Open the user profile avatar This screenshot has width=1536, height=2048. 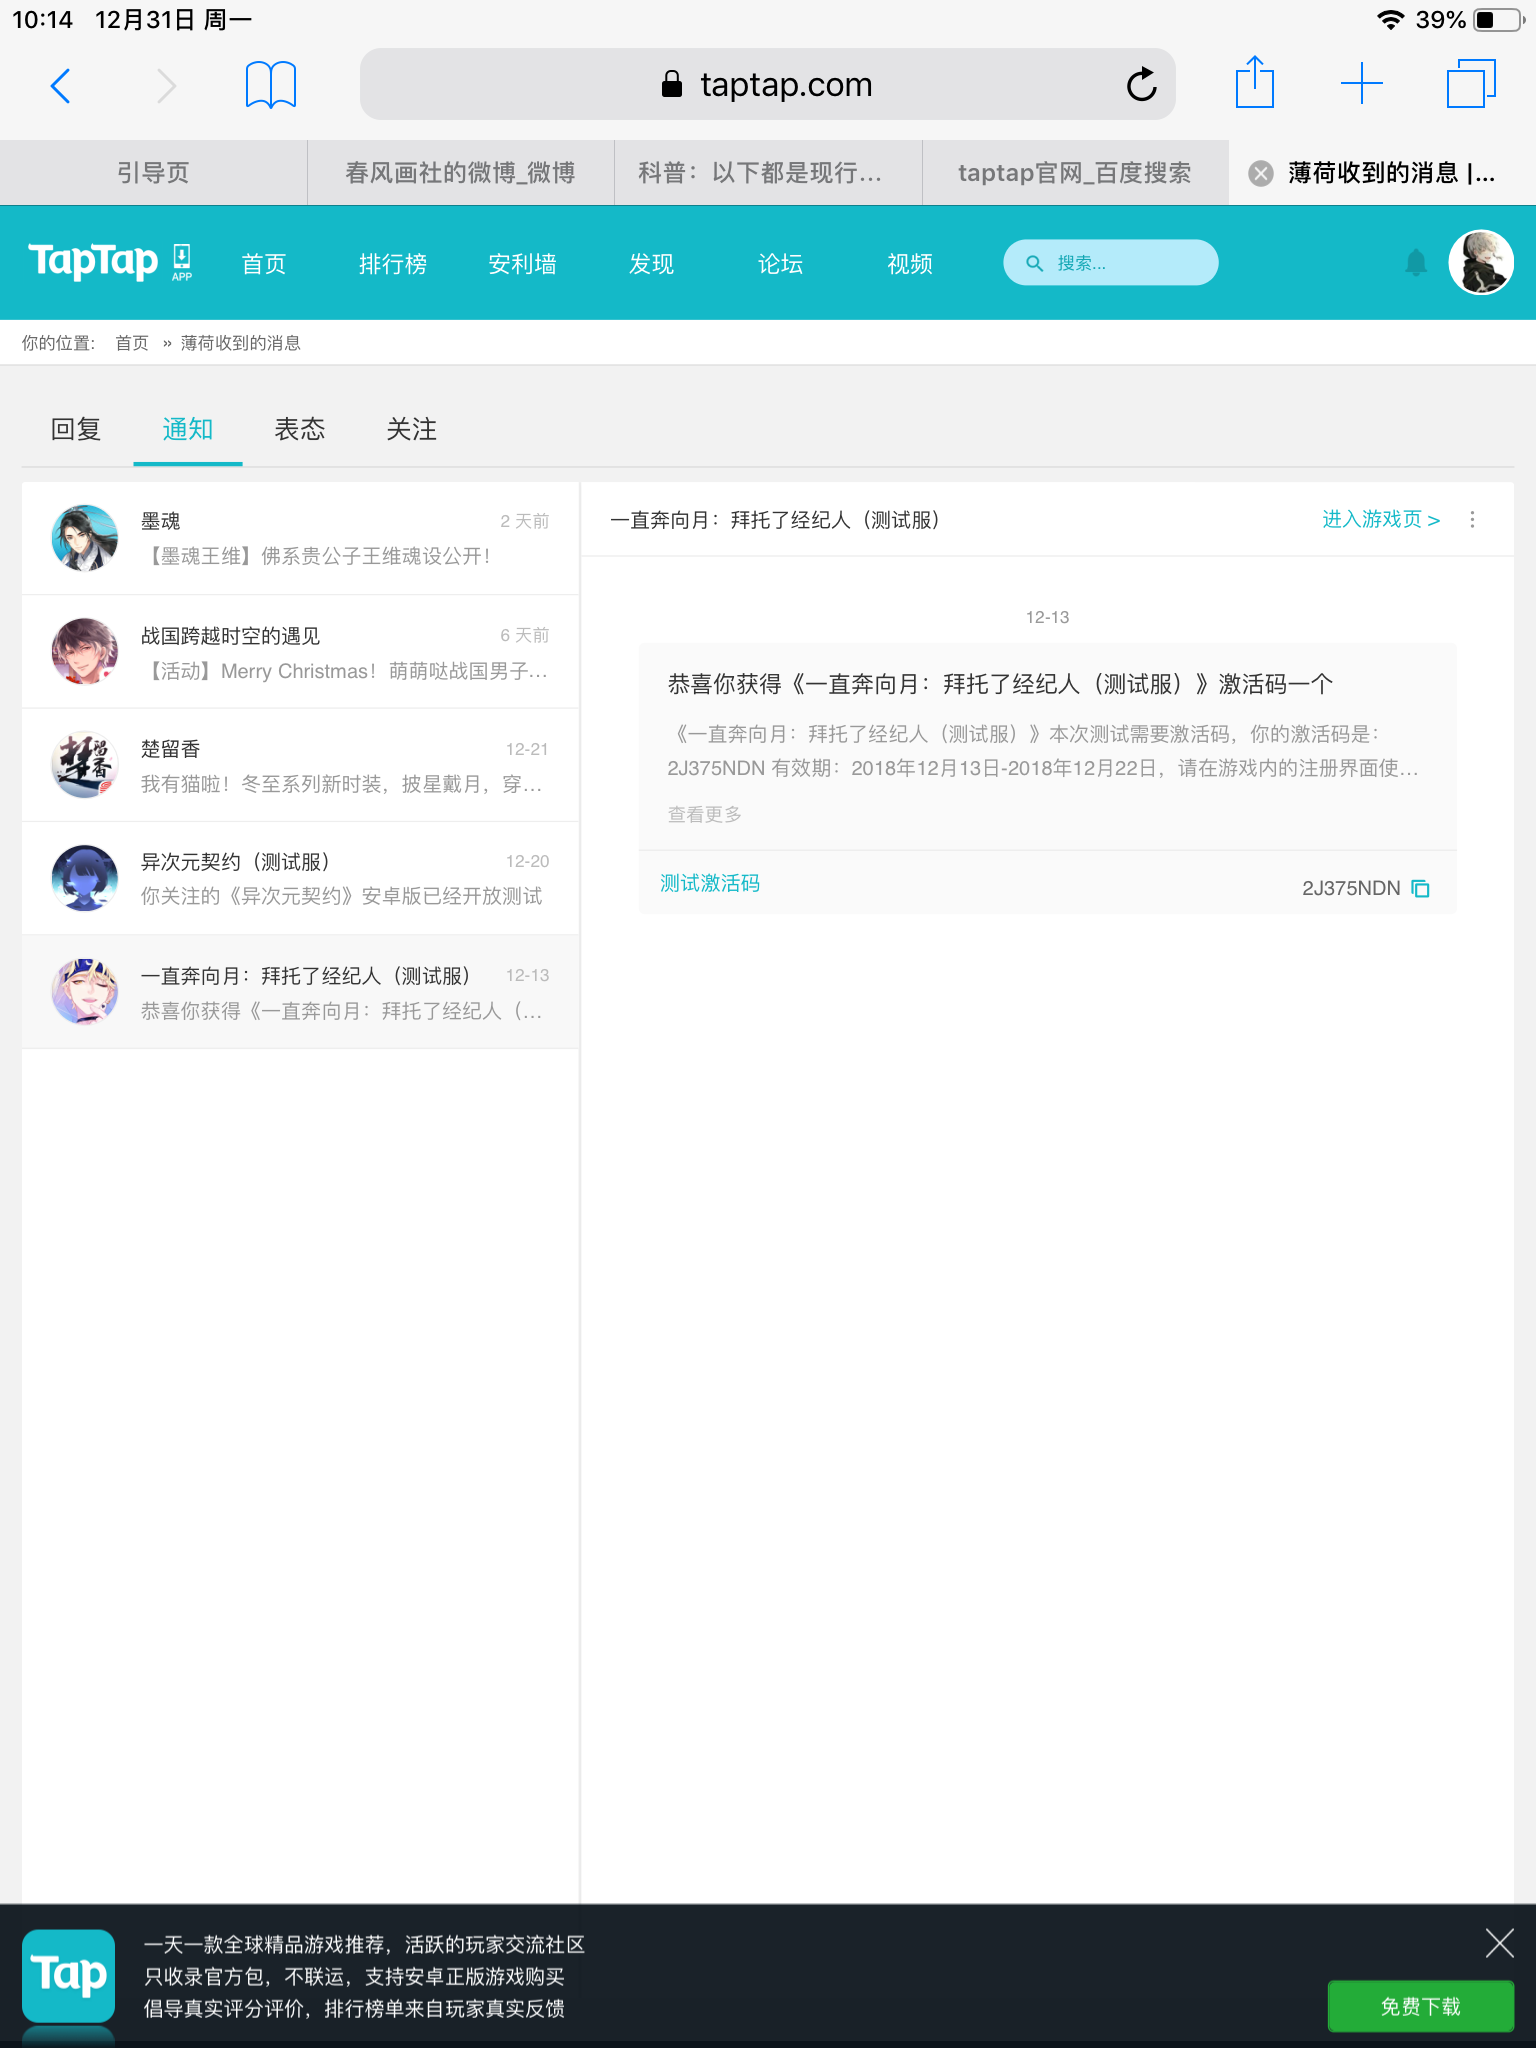click(1481, 262)
